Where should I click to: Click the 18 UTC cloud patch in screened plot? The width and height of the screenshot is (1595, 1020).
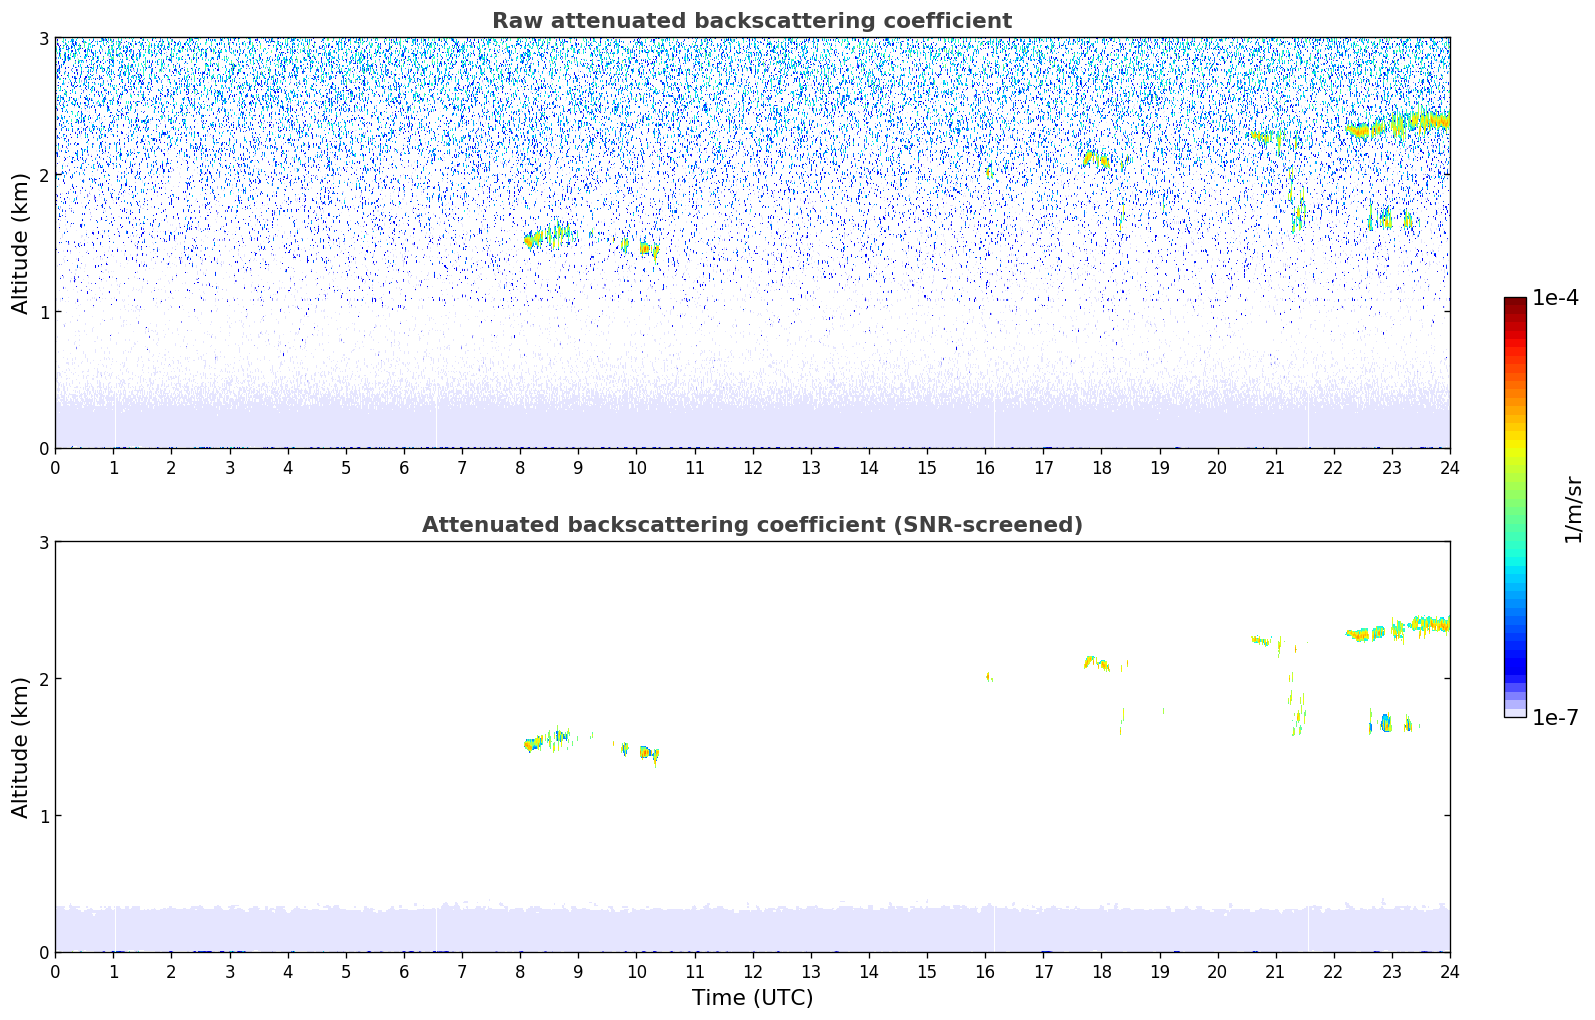1097,663
